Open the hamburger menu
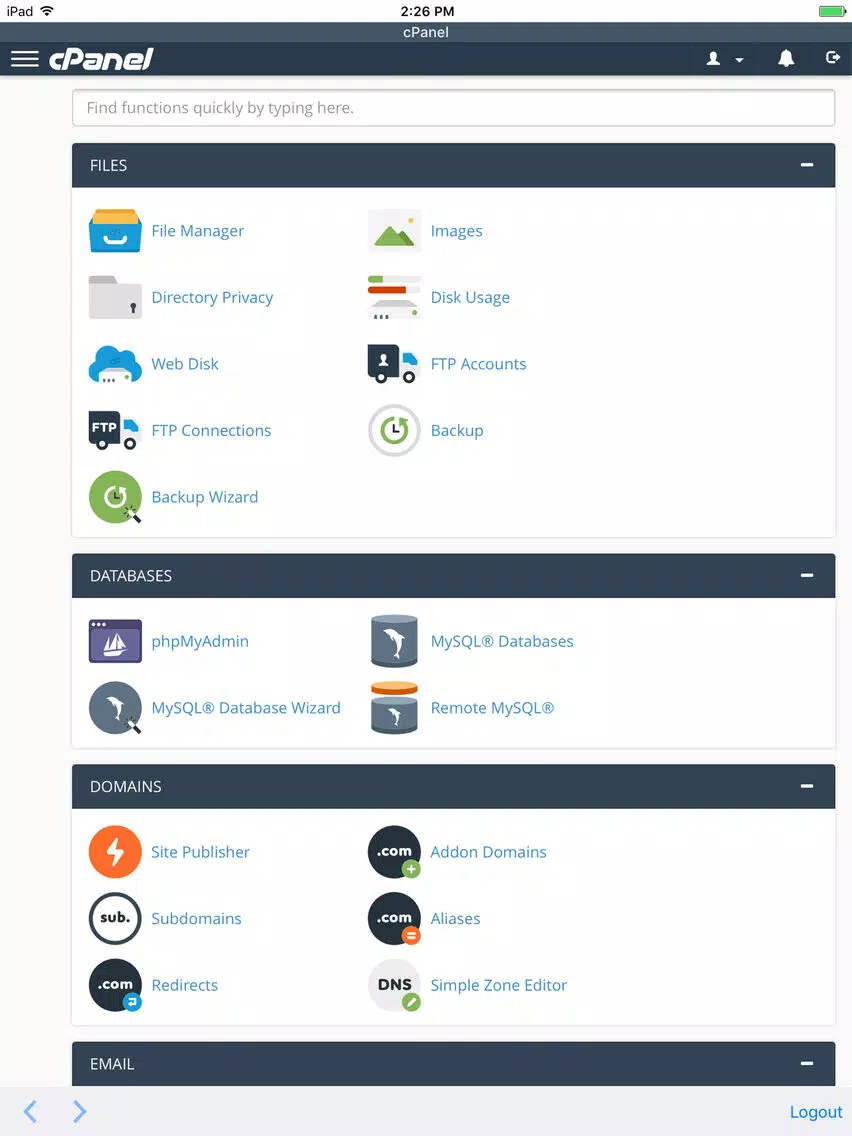Screen dimensions: 852x1136 [x=25, y=59]
